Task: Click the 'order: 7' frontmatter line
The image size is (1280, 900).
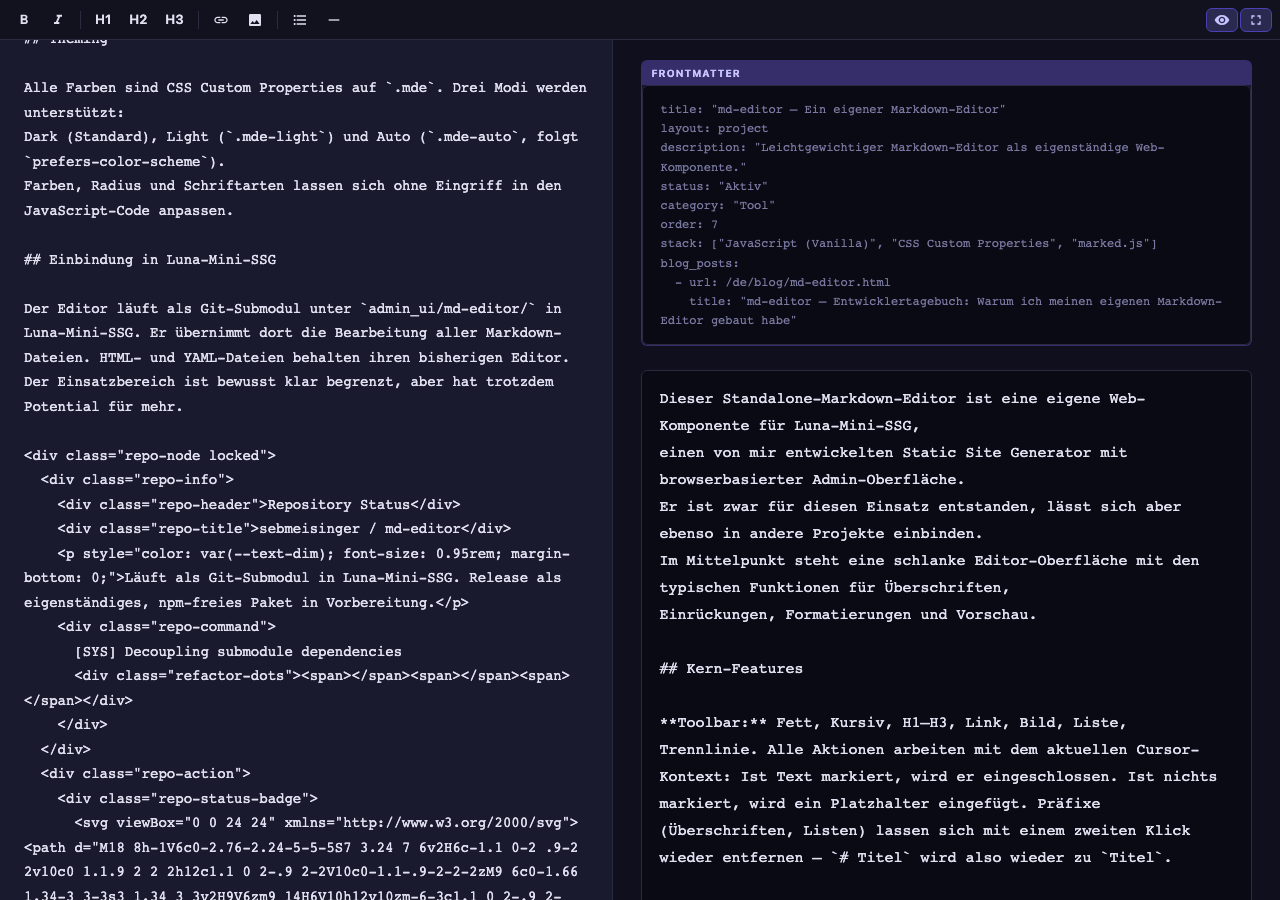Action: point(689,224)
